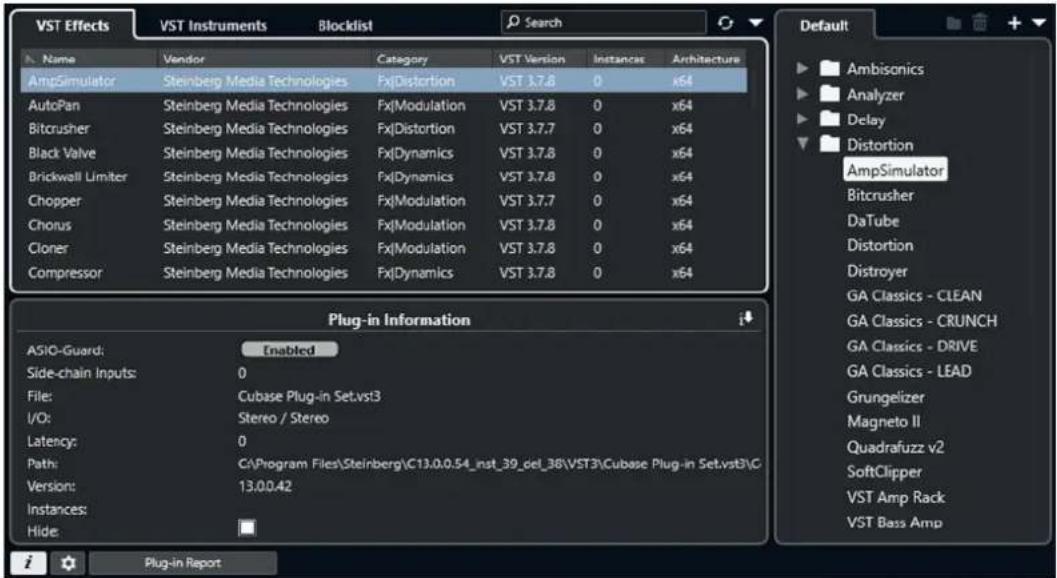Switch to the VST Instruments tab
This screenshot has width=1057, height=578.
pos(213,26)
